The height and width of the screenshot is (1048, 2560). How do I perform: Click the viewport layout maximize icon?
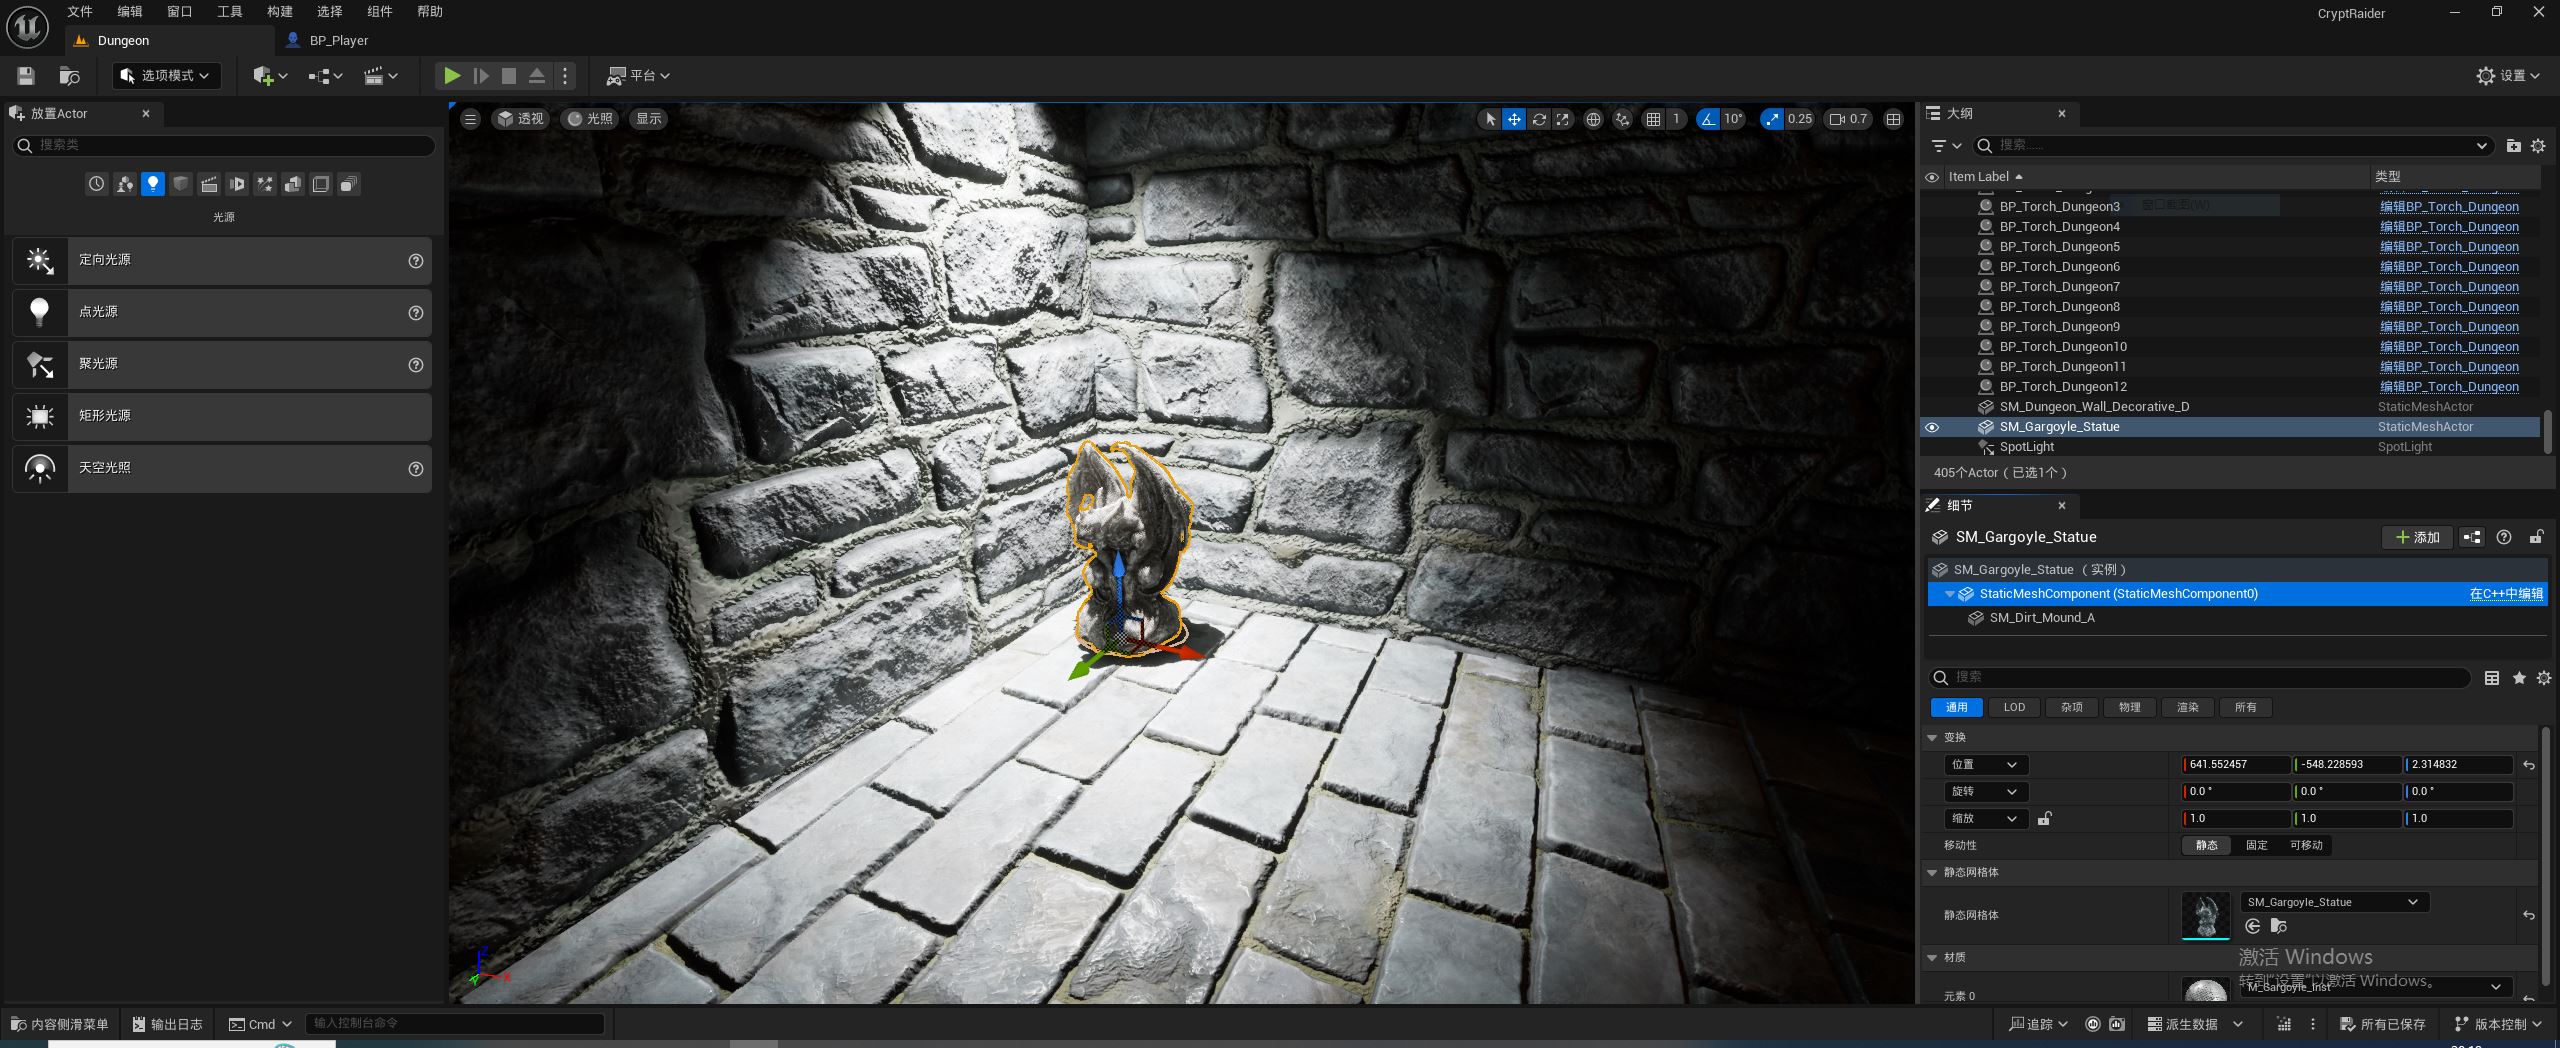coord(1893,119)
